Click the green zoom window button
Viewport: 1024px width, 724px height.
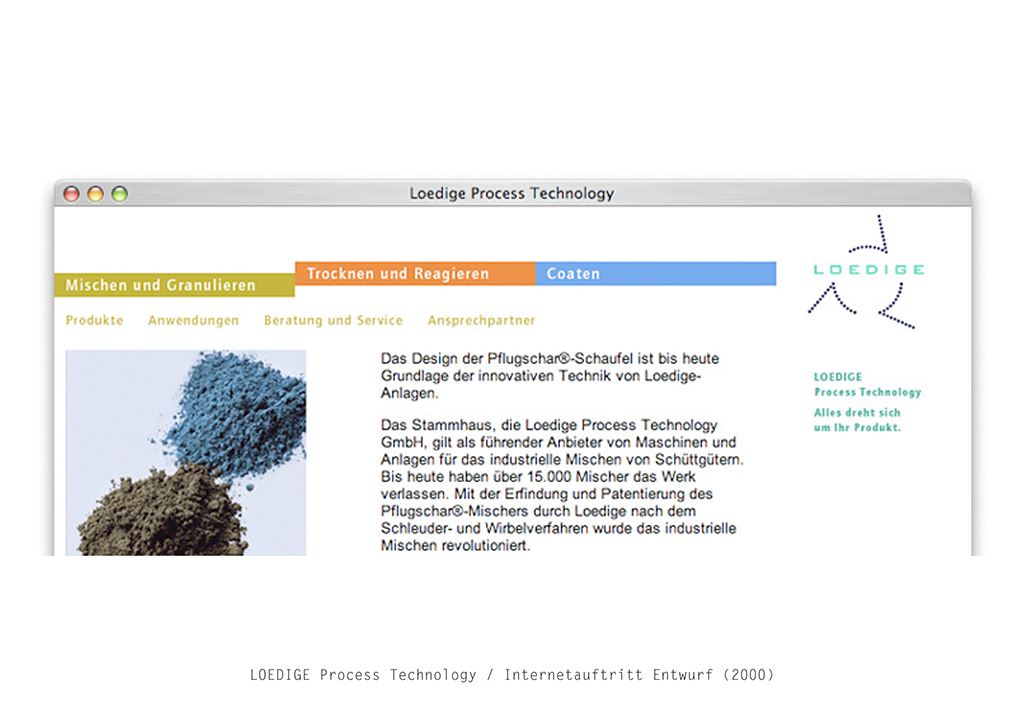[120, 194]
